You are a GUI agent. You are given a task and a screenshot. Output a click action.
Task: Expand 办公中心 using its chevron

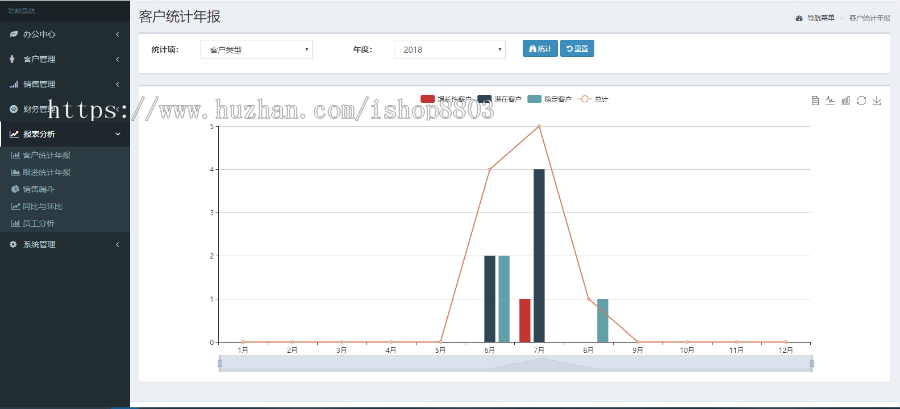(117, 34)
